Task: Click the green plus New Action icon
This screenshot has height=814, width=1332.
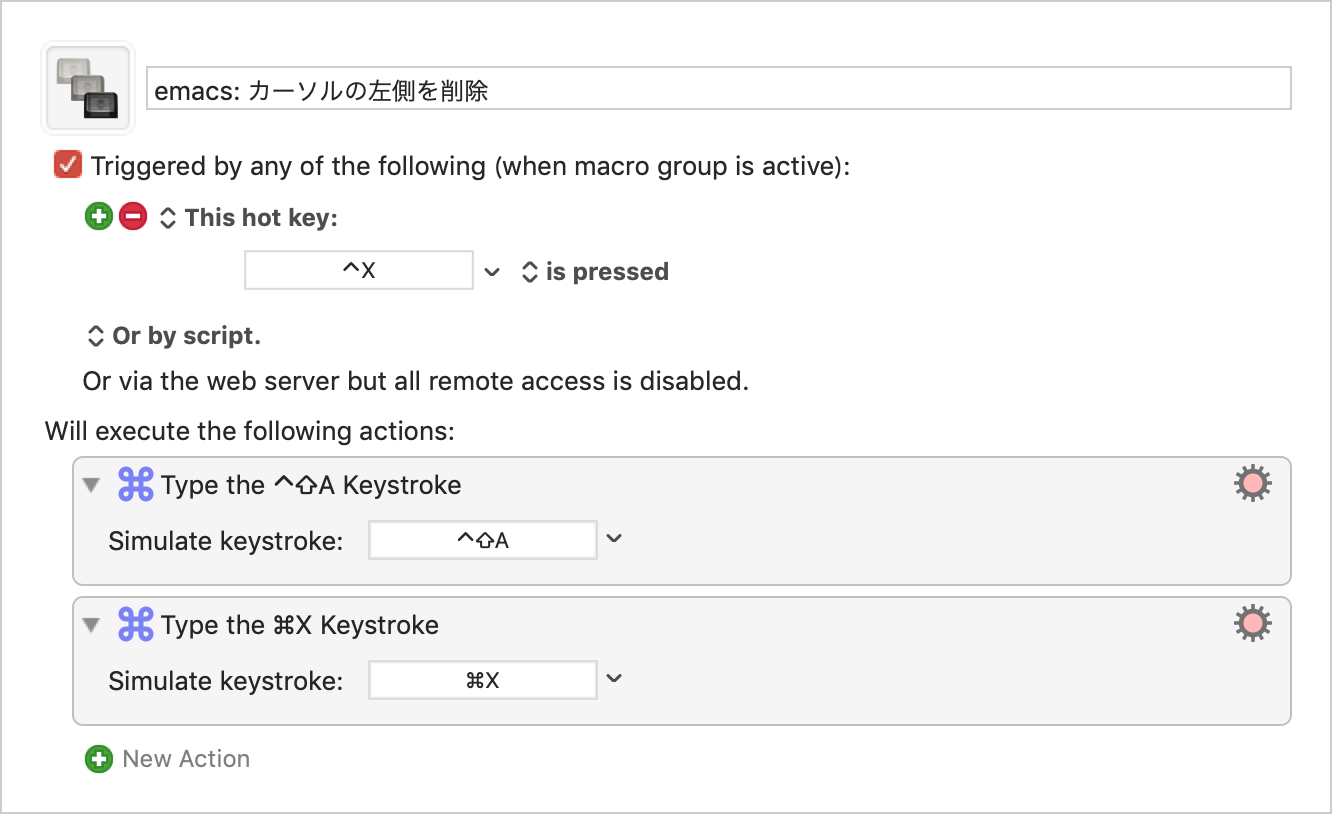Action: [98, 759]
